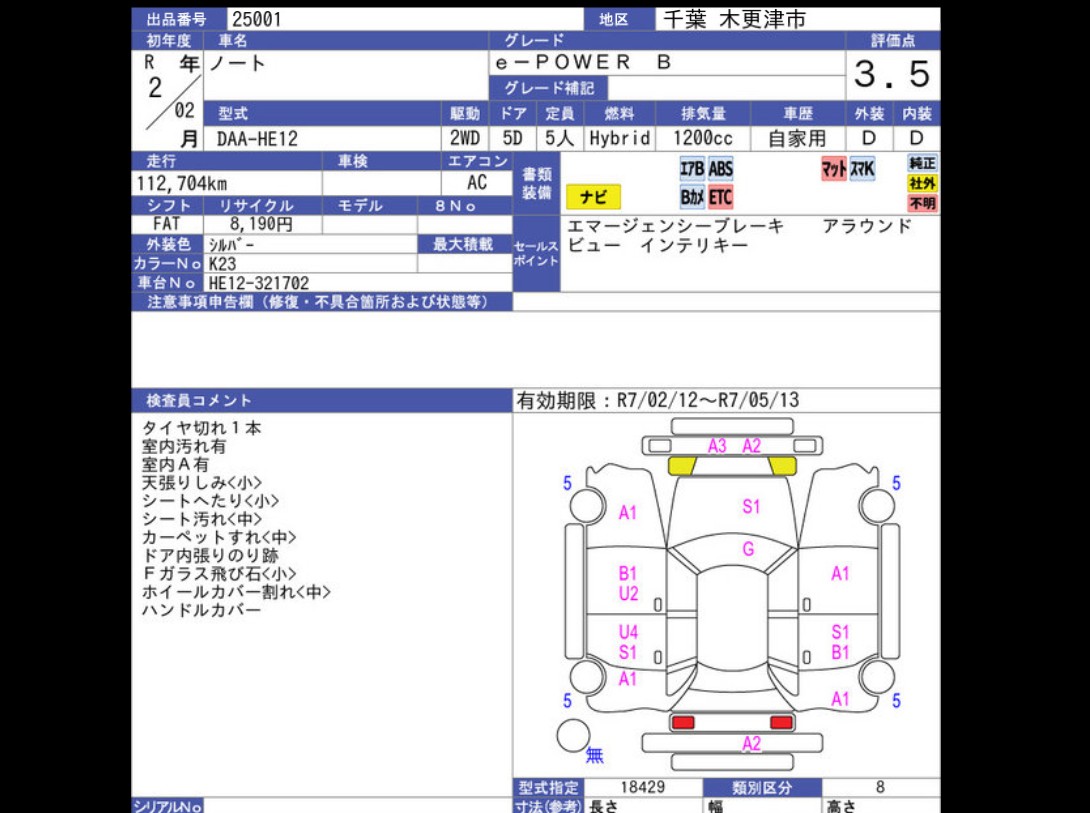Click the comment 天張りしみ<小>
This screenshot has height=813, width=1090.
[202, 482]
